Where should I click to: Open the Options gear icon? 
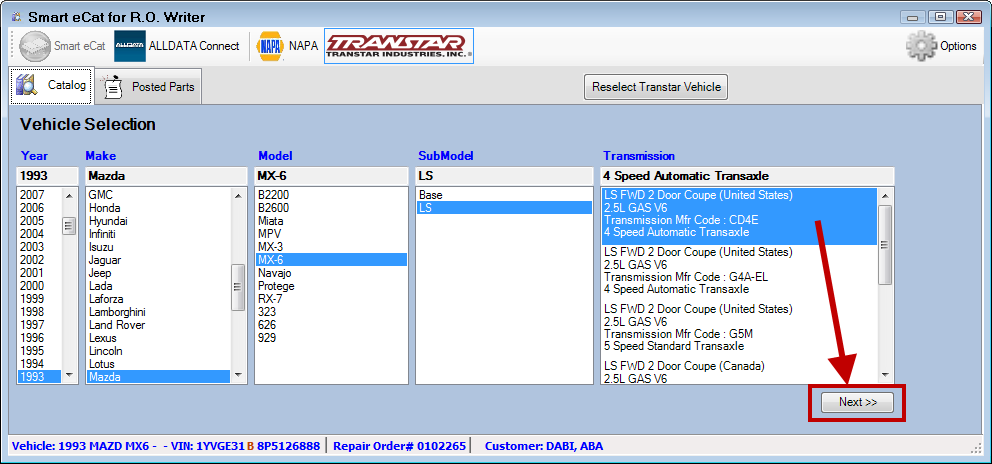coord(921,46)
